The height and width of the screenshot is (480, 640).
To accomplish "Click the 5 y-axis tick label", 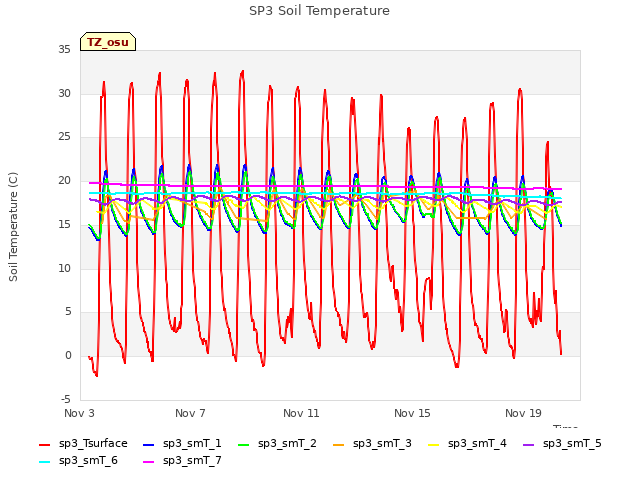I will [68, 312].
